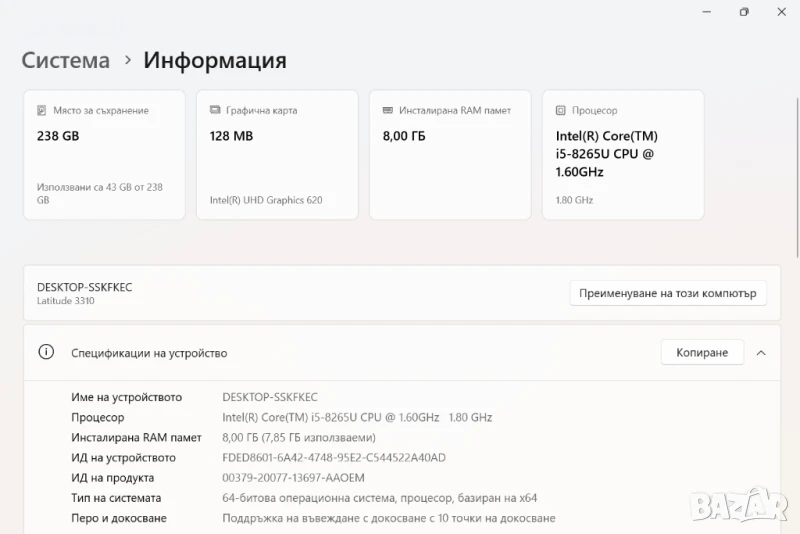Click the RAM icon beside Инсталирана RAM памет
This screenshot has height=534, width=800.
click(x=388, y=111)
